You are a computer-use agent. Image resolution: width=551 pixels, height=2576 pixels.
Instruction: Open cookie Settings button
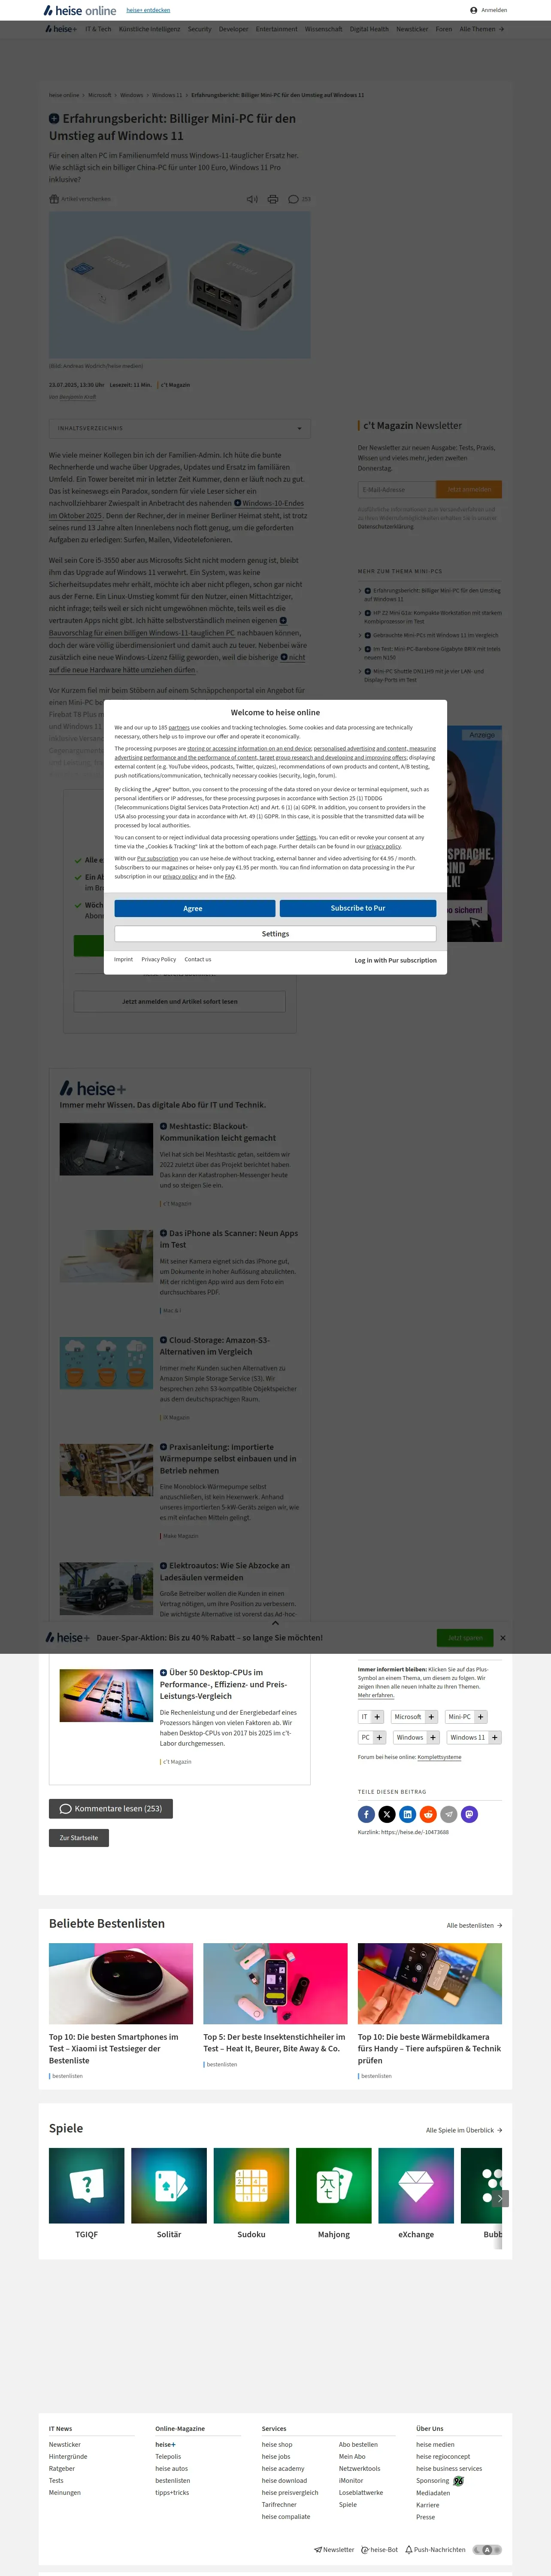pos(275,933)
